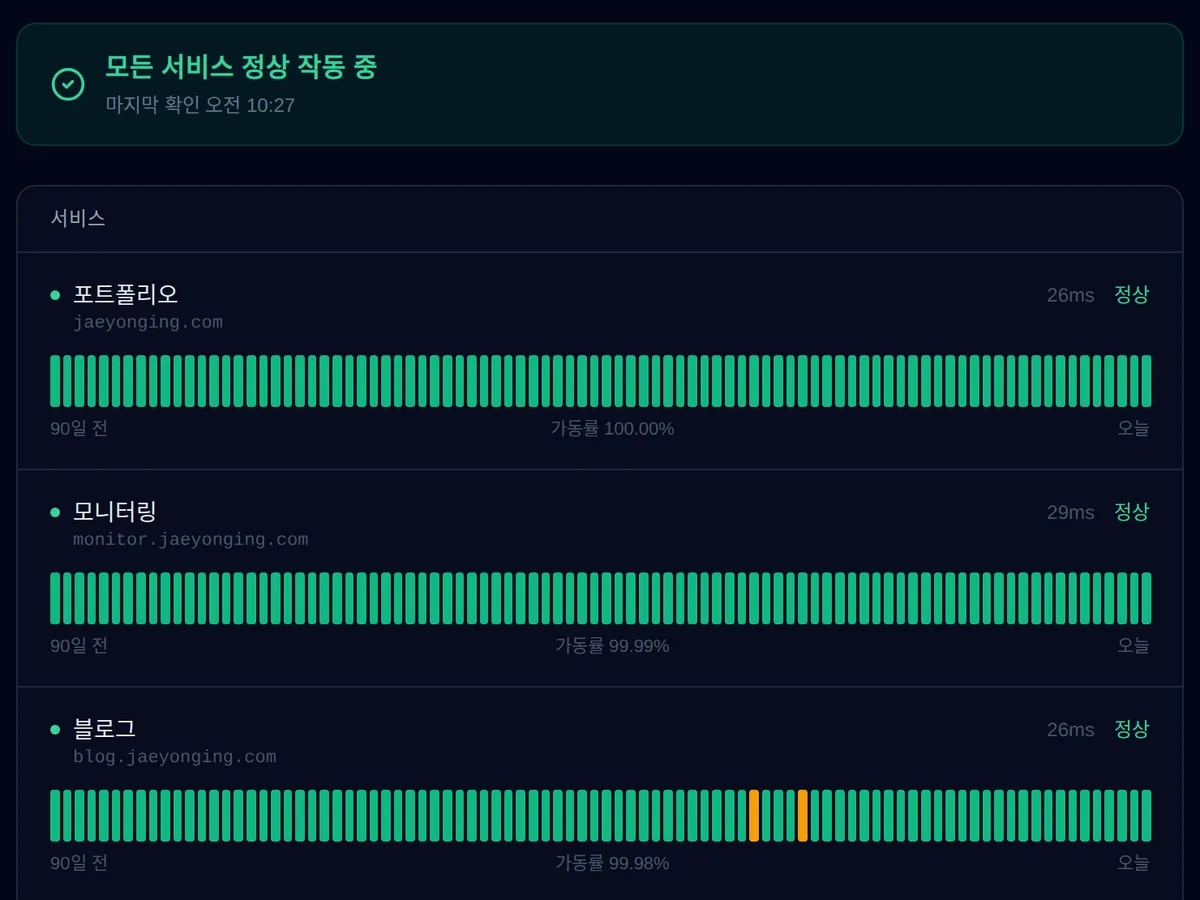Click 블로그's 26ms response time
This screenshot has height=900, width=1200.
click(x=1071, y=730)
